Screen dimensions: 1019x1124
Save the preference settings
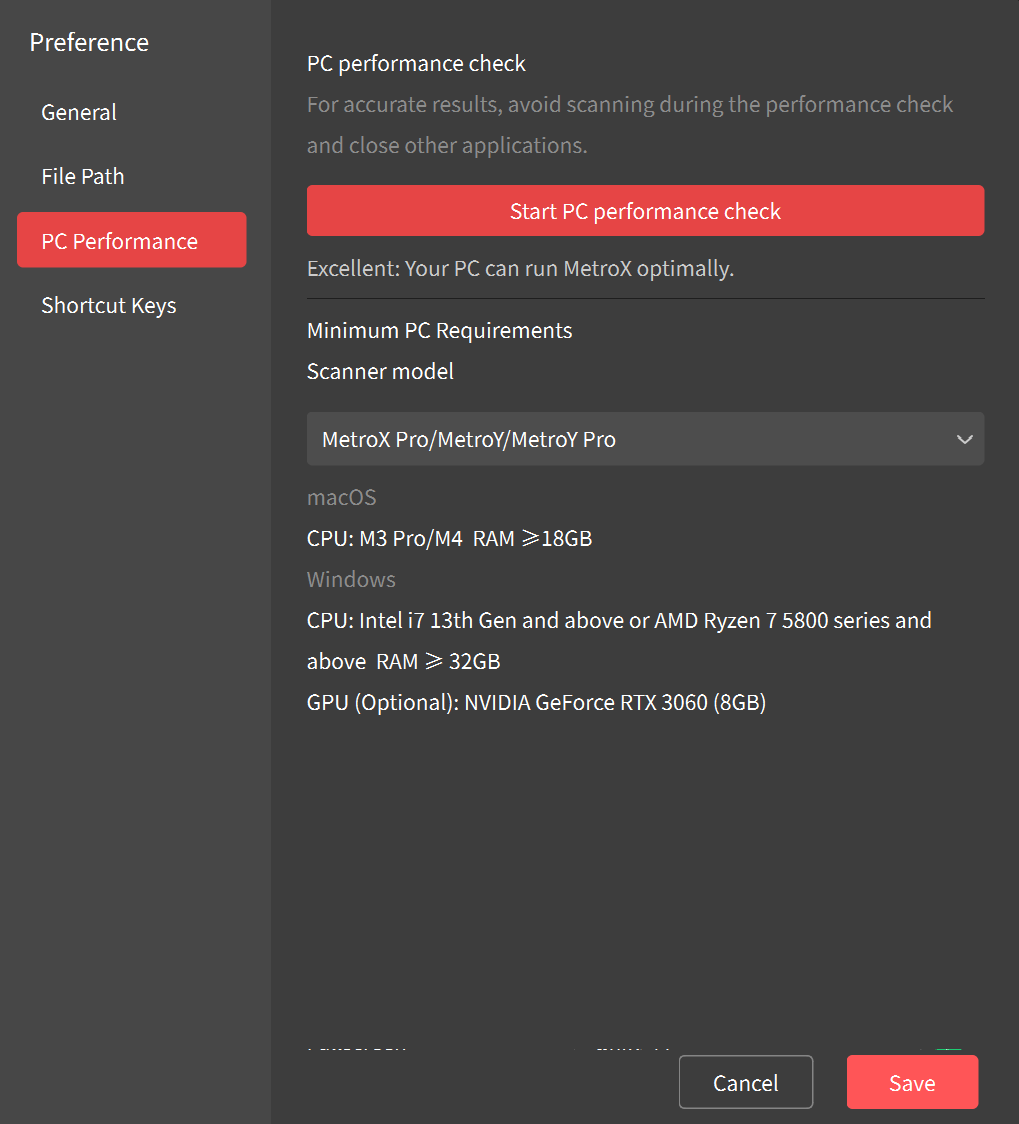[911, 1083]
